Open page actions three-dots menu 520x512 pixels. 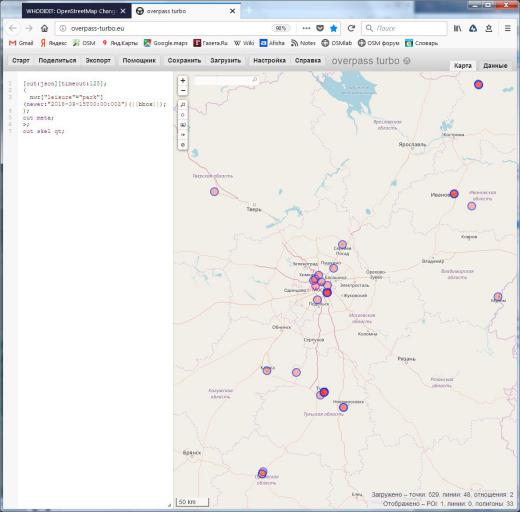306,29
